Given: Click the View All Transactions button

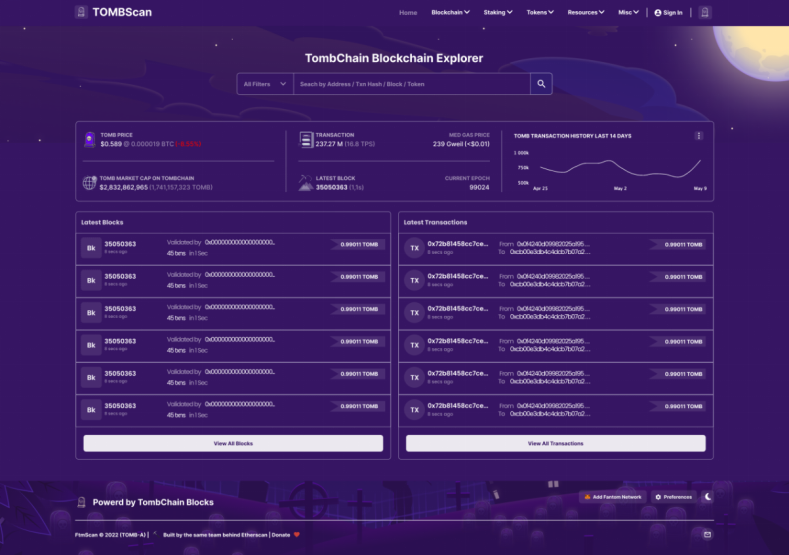Looking at the screenshot, I should (x=556, y=443).
